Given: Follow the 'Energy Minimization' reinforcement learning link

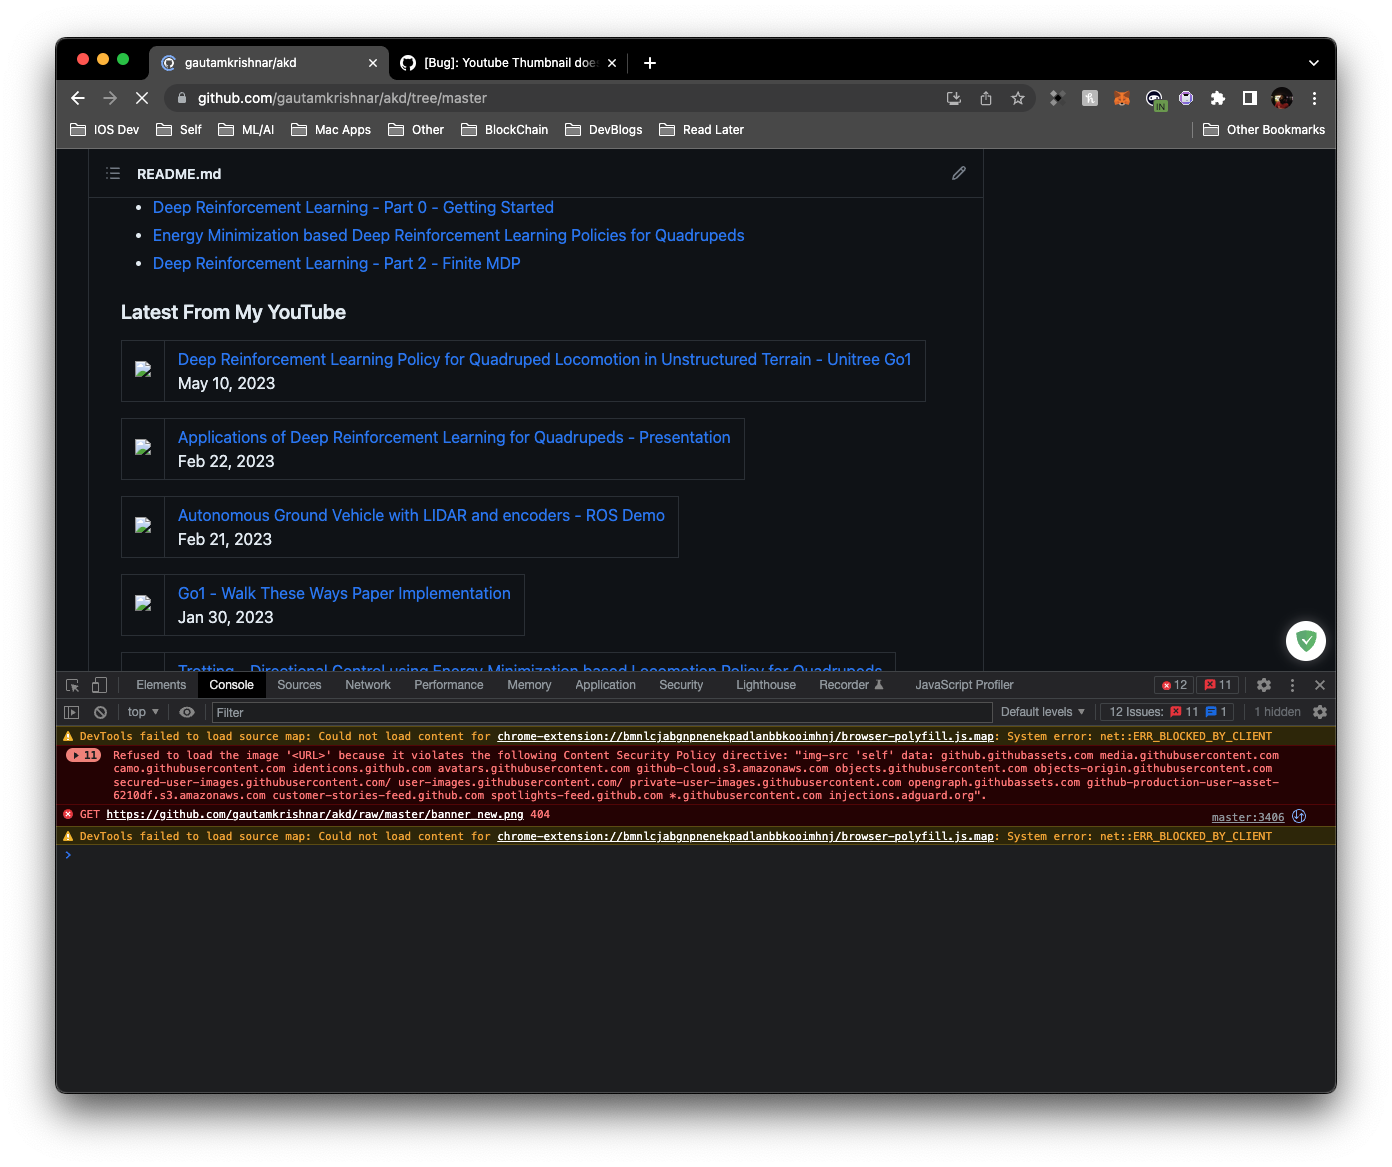Looking at the screenshot, I should click(x=448, y=235).
